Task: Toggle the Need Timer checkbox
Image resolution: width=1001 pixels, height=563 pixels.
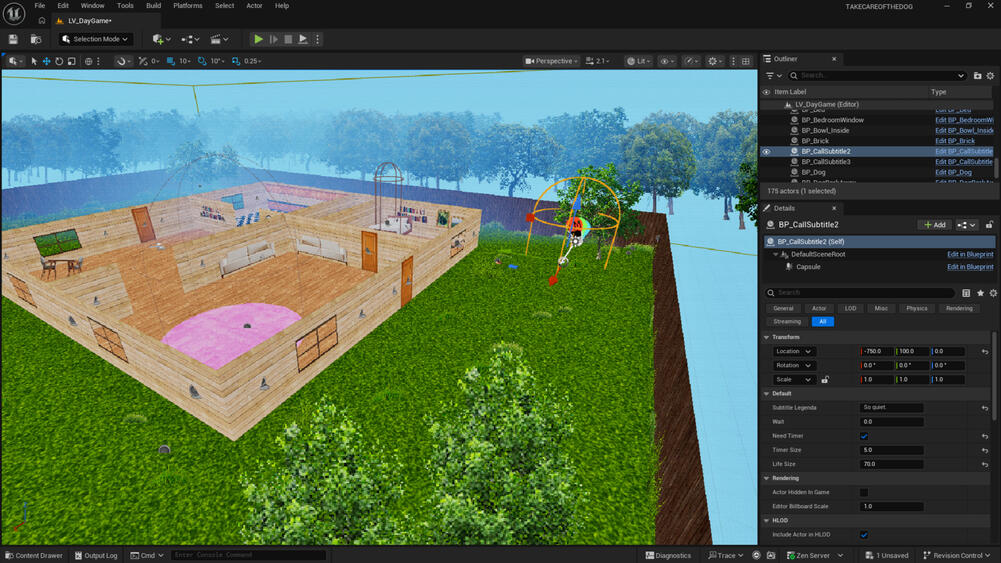Action: tap(864, 436)
